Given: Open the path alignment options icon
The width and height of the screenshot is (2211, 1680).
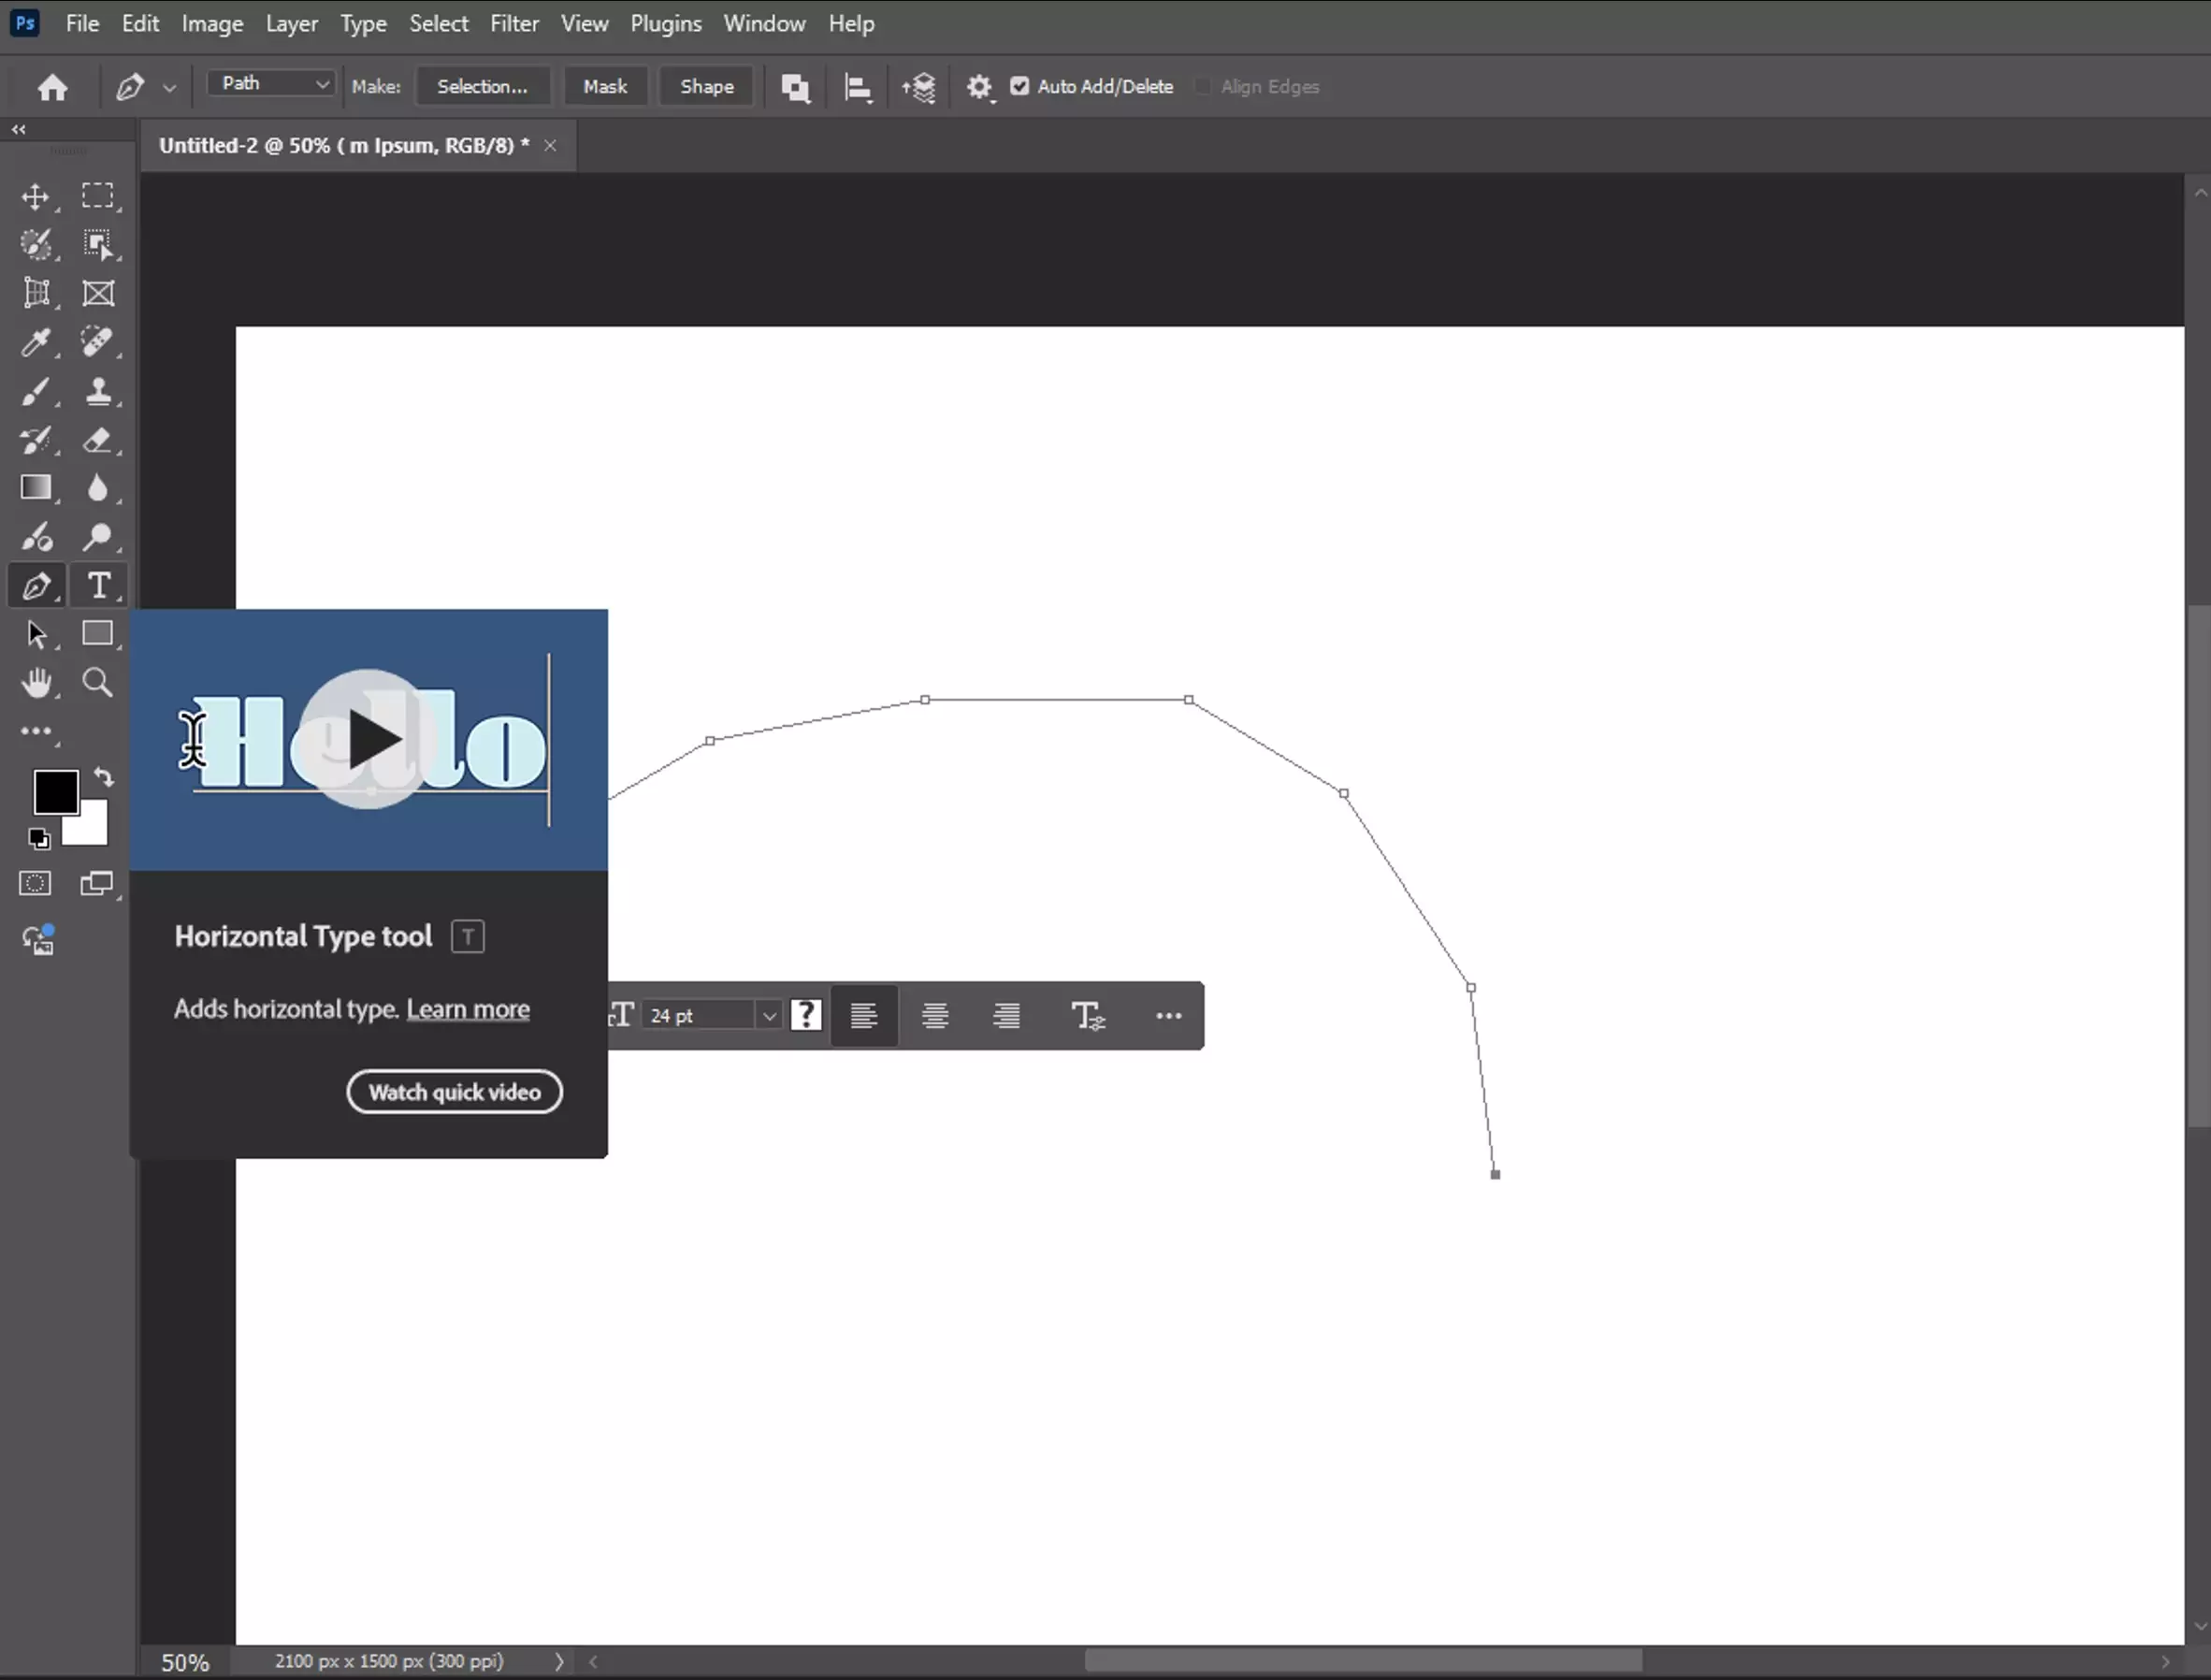Looking at the screenshot, I should tap(858, 88).
